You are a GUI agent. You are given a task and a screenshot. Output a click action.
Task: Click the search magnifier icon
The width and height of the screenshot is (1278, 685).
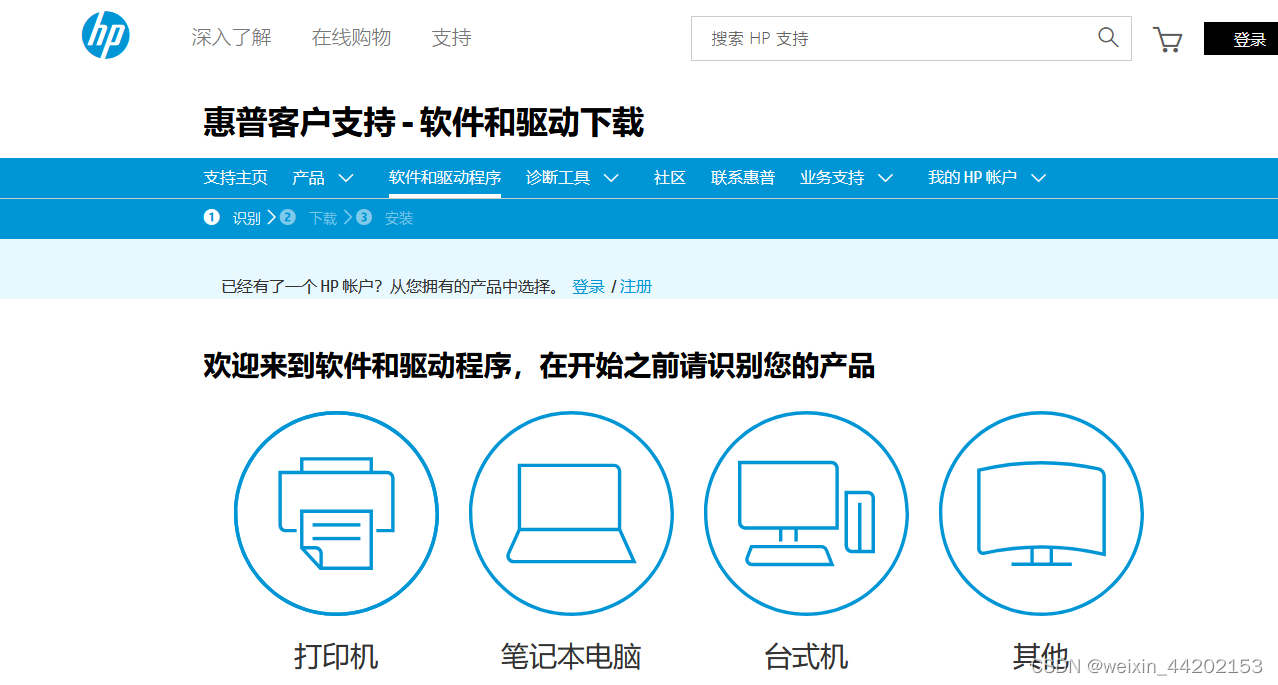point(1108,37)
